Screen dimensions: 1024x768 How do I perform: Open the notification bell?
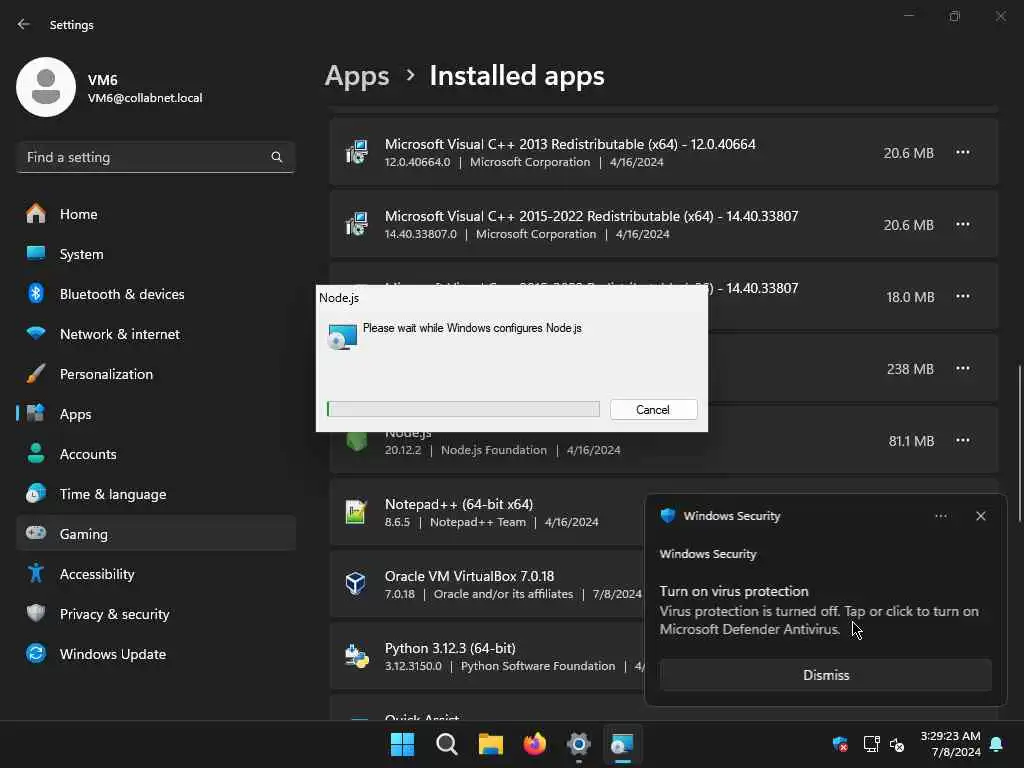pos(997,744)
